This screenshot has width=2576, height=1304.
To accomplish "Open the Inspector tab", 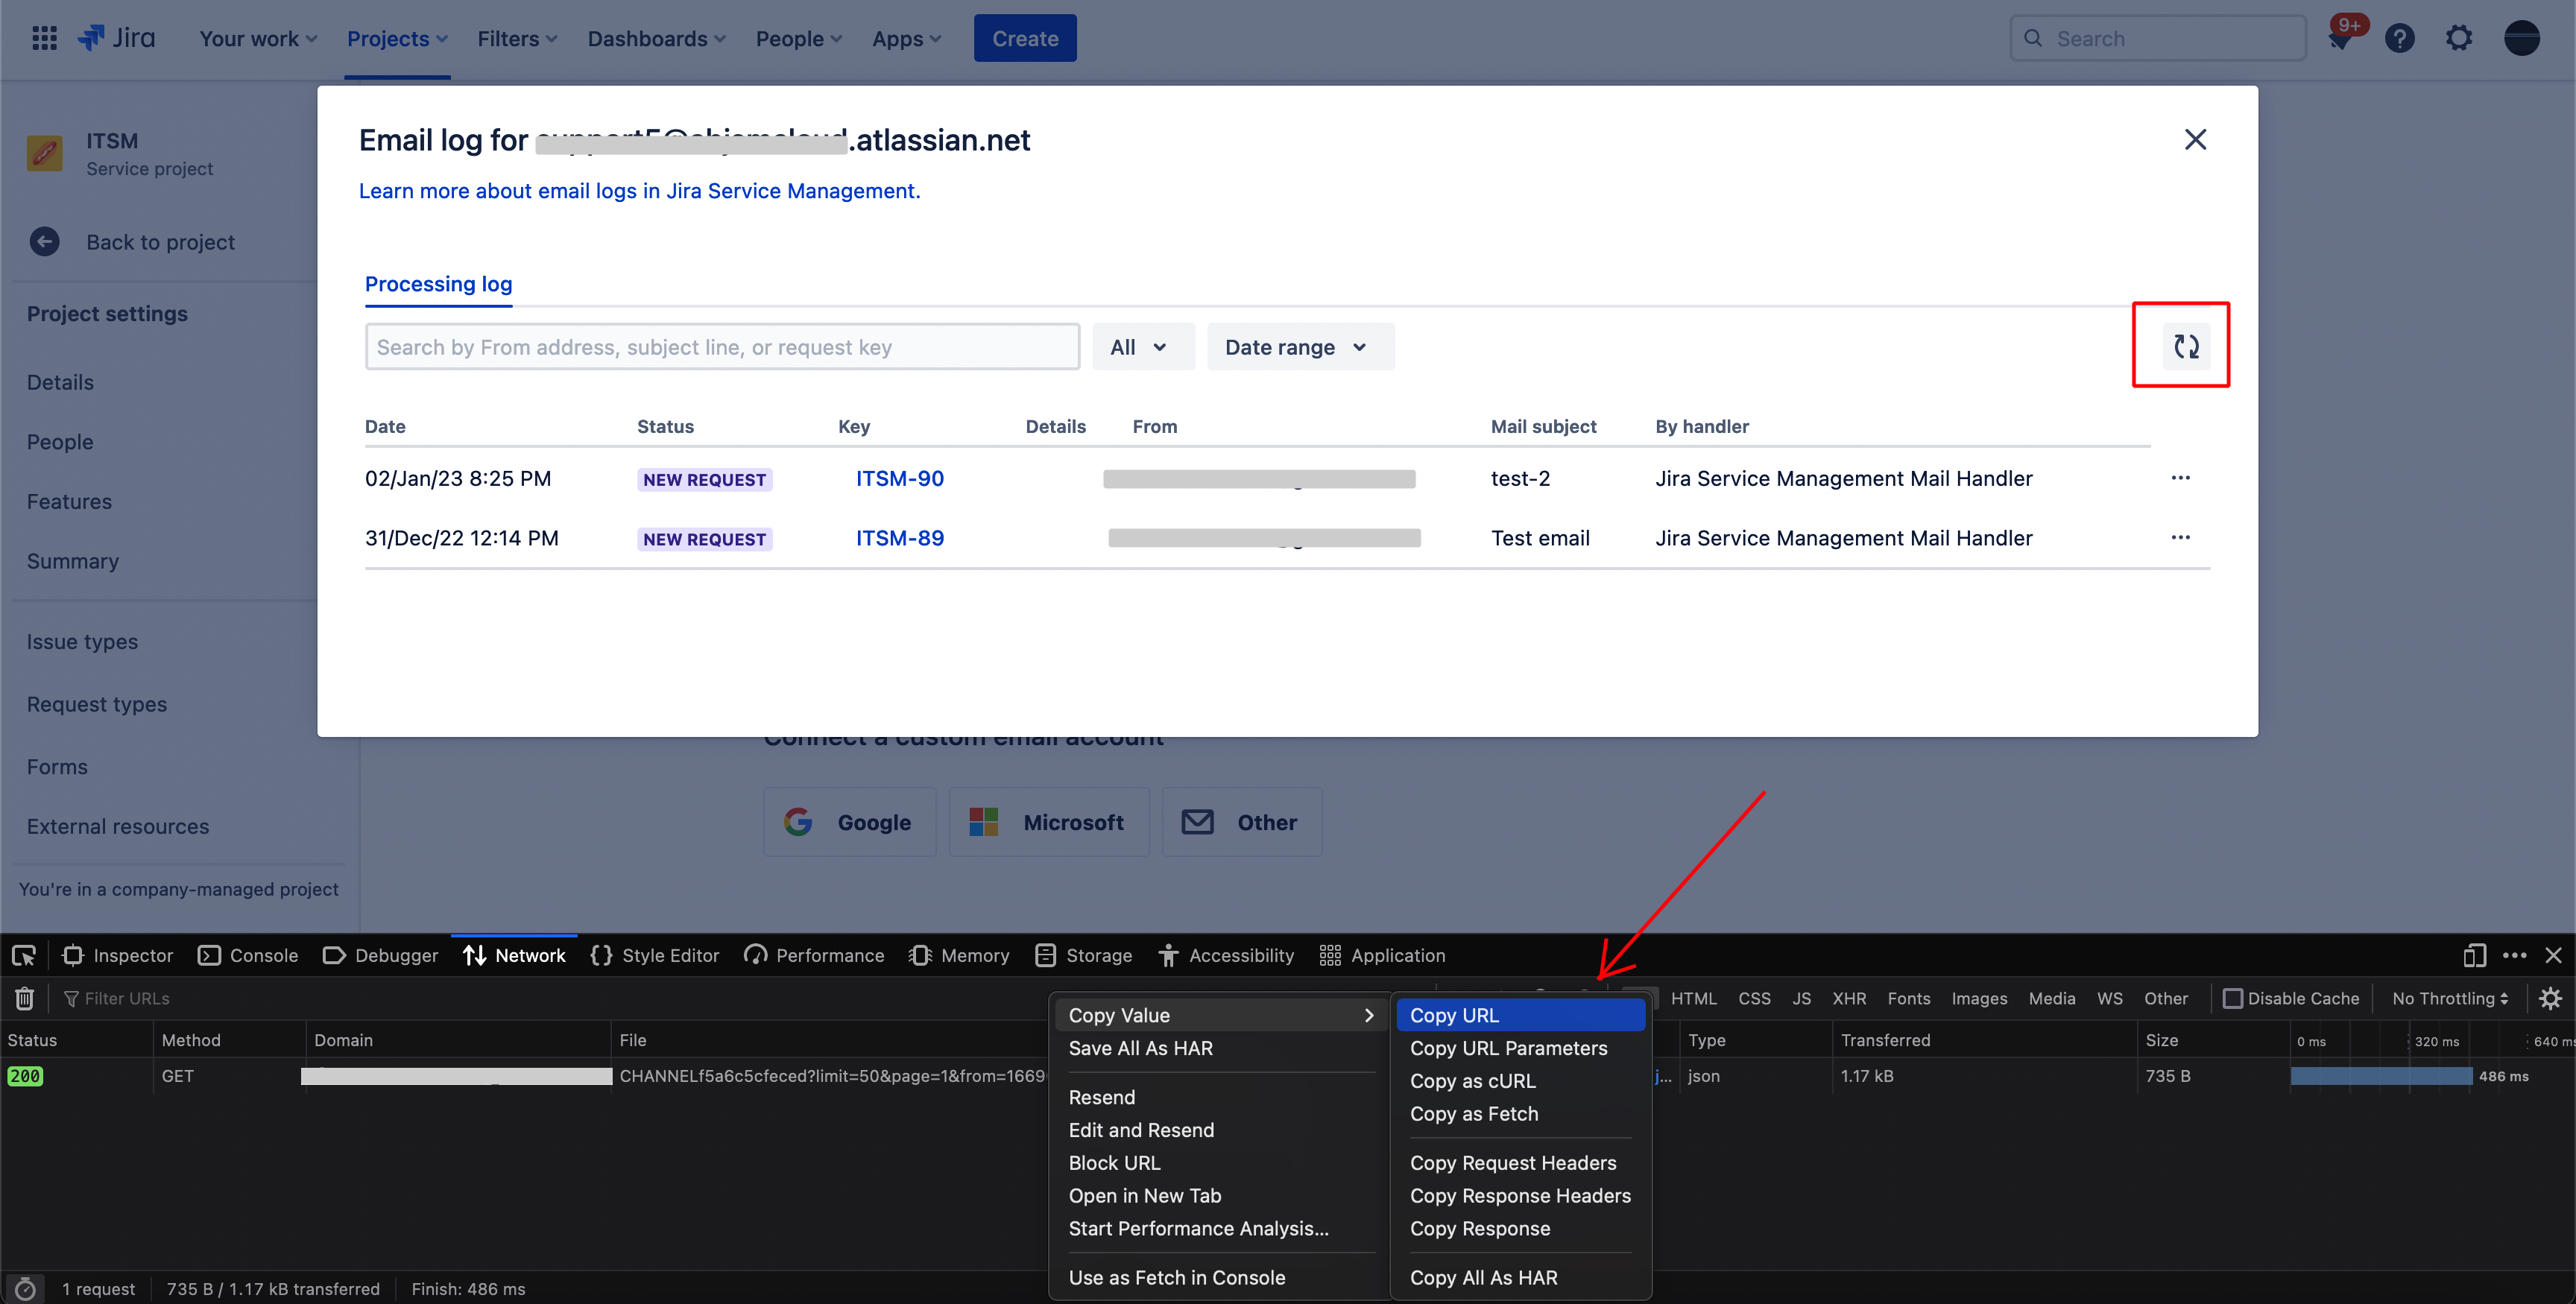I will click(117, 956).
